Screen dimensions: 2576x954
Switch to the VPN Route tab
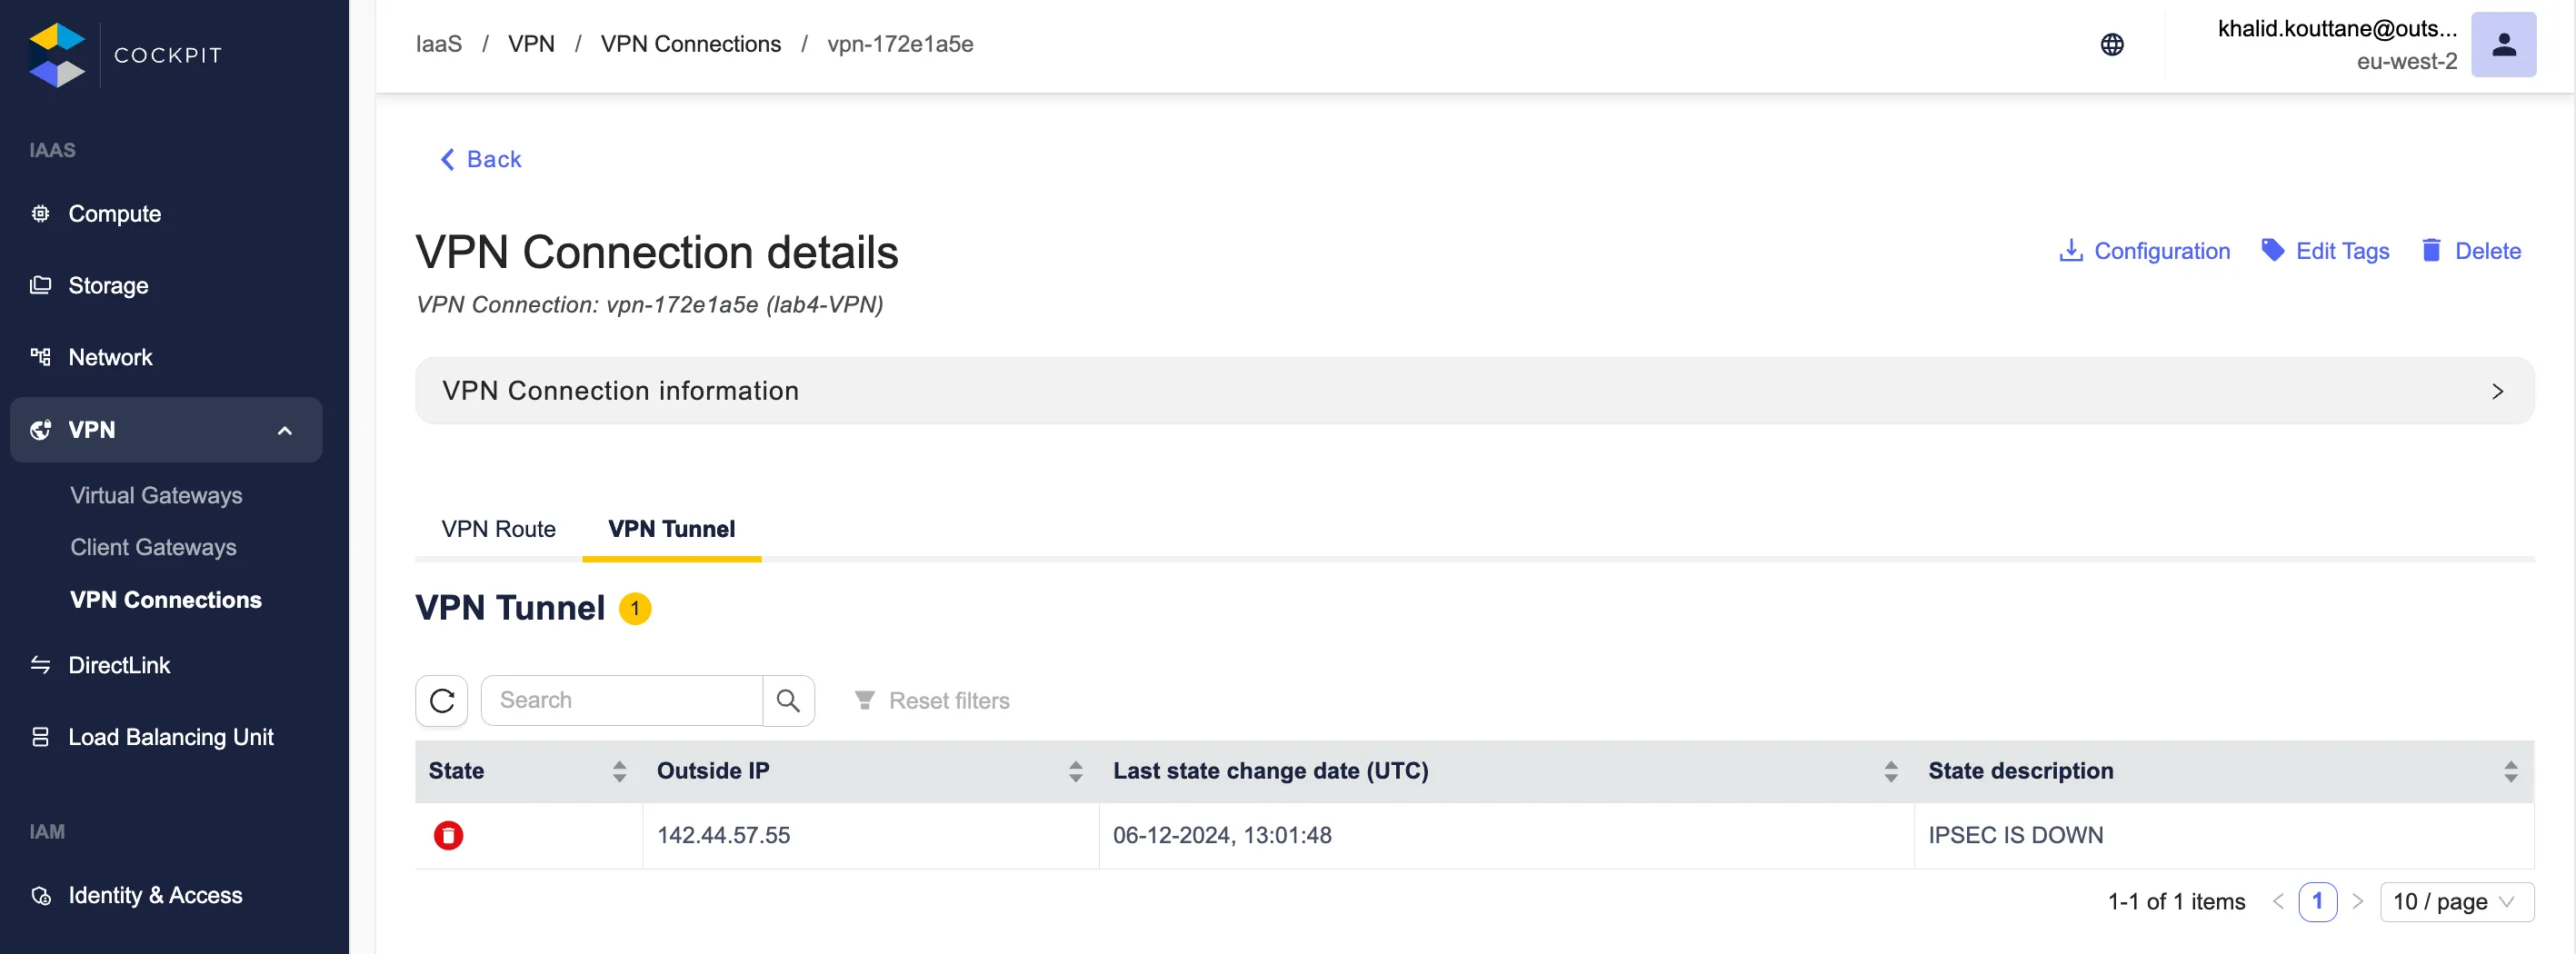coord(498,529)
